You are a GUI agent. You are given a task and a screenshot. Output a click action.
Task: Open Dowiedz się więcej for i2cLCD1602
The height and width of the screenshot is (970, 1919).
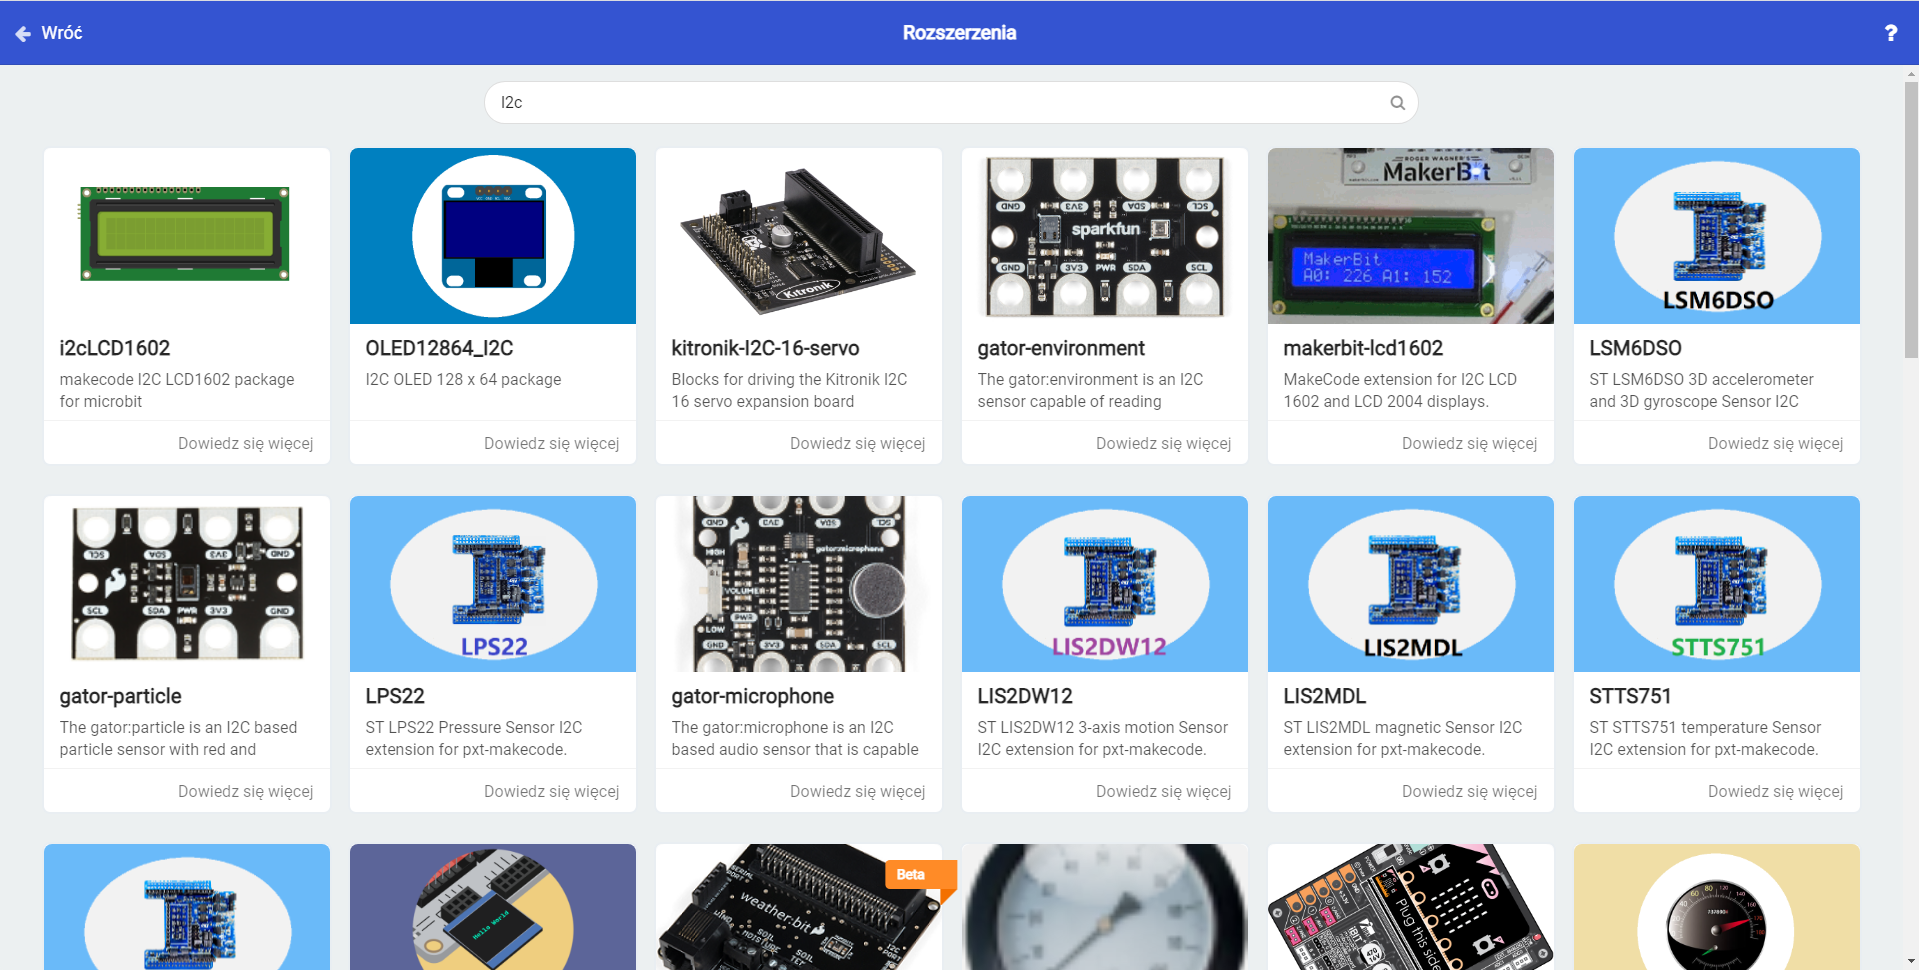[245, 443]
